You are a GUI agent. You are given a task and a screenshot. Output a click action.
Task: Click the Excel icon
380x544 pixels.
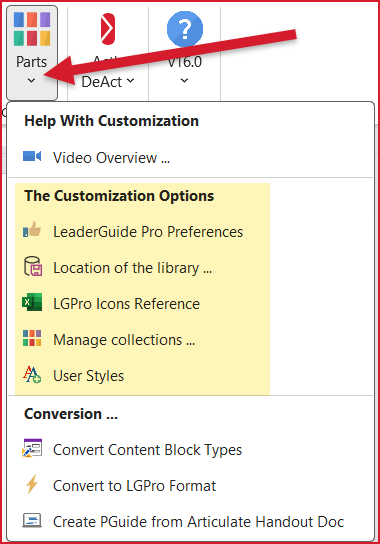(x=32, y=302)
